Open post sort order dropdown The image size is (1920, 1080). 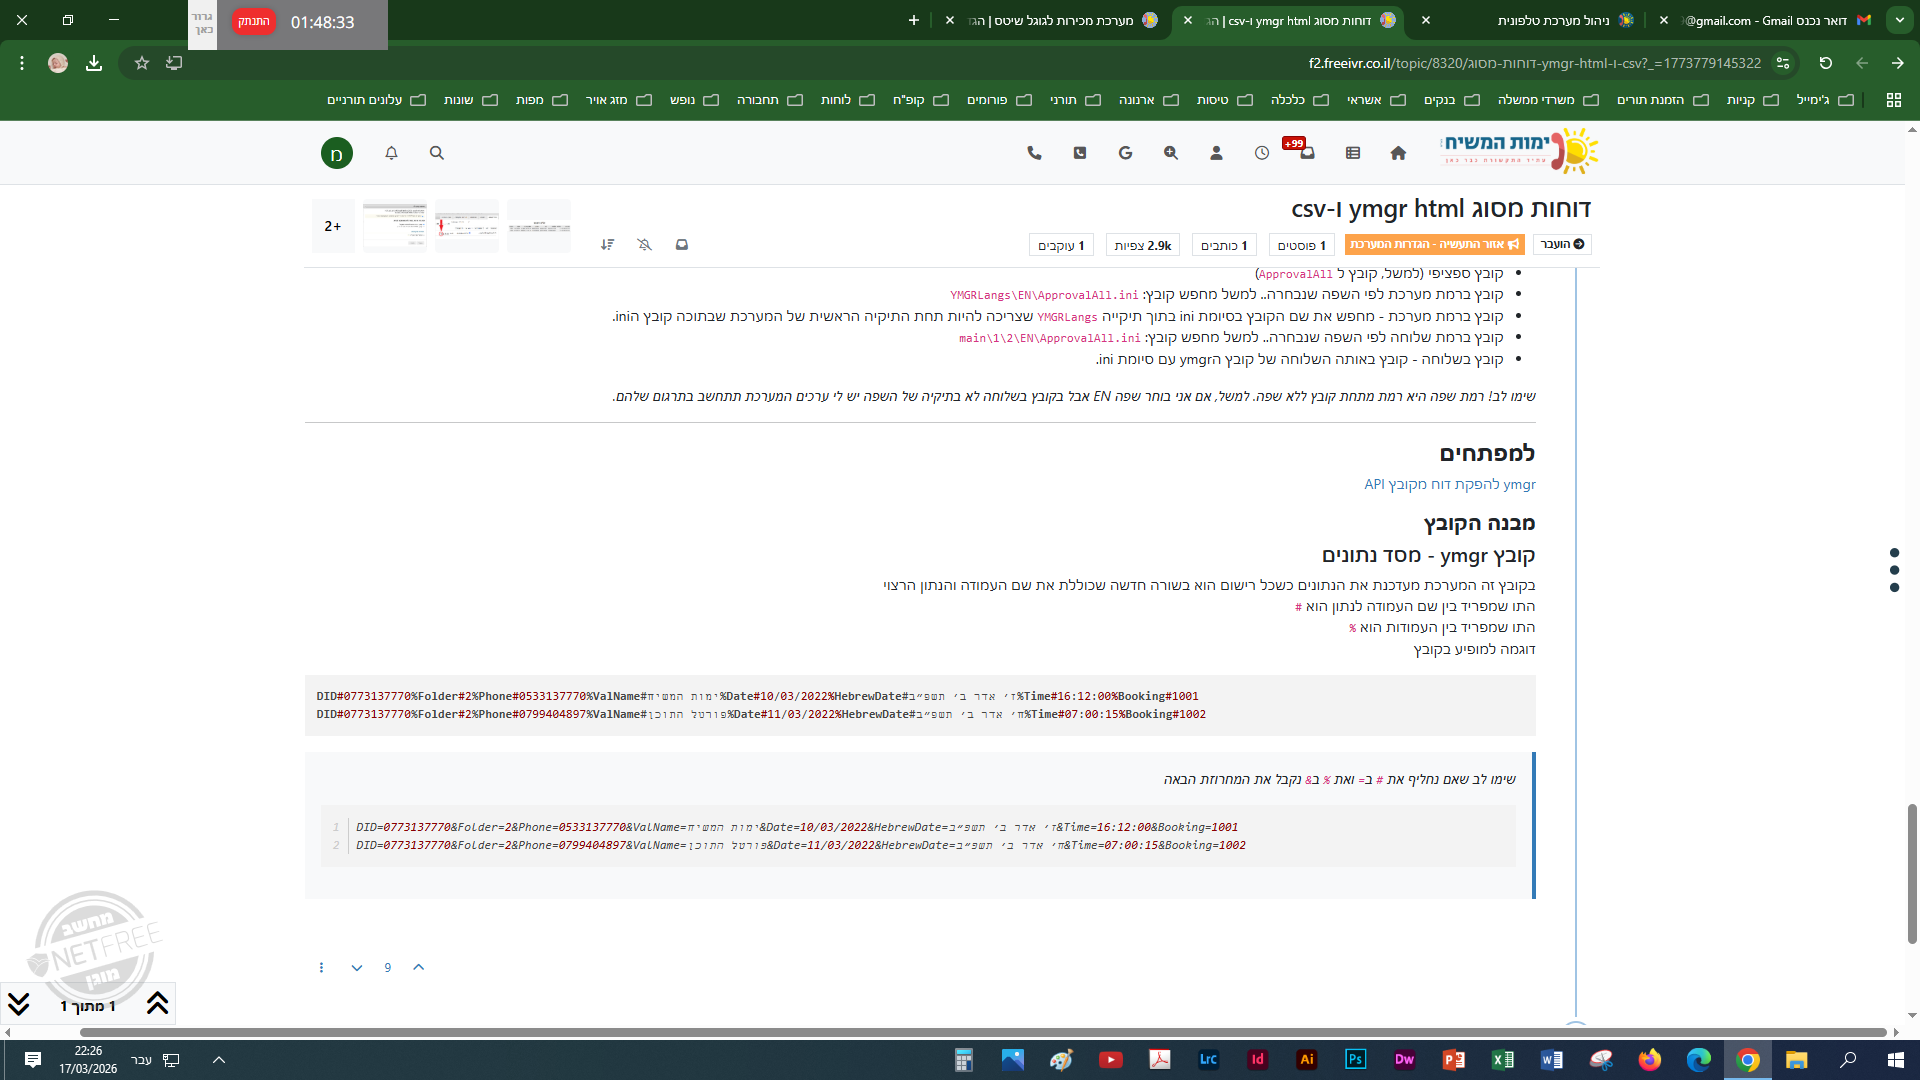point(607,245)
